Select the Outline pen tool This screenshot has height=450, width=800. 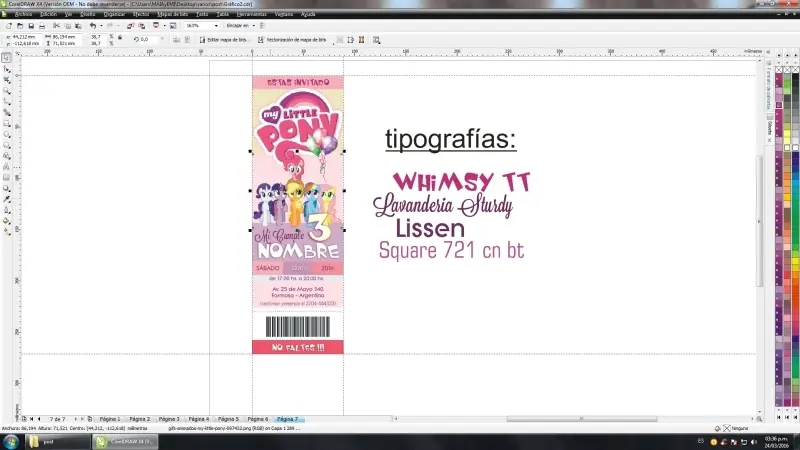coord(7,210)
